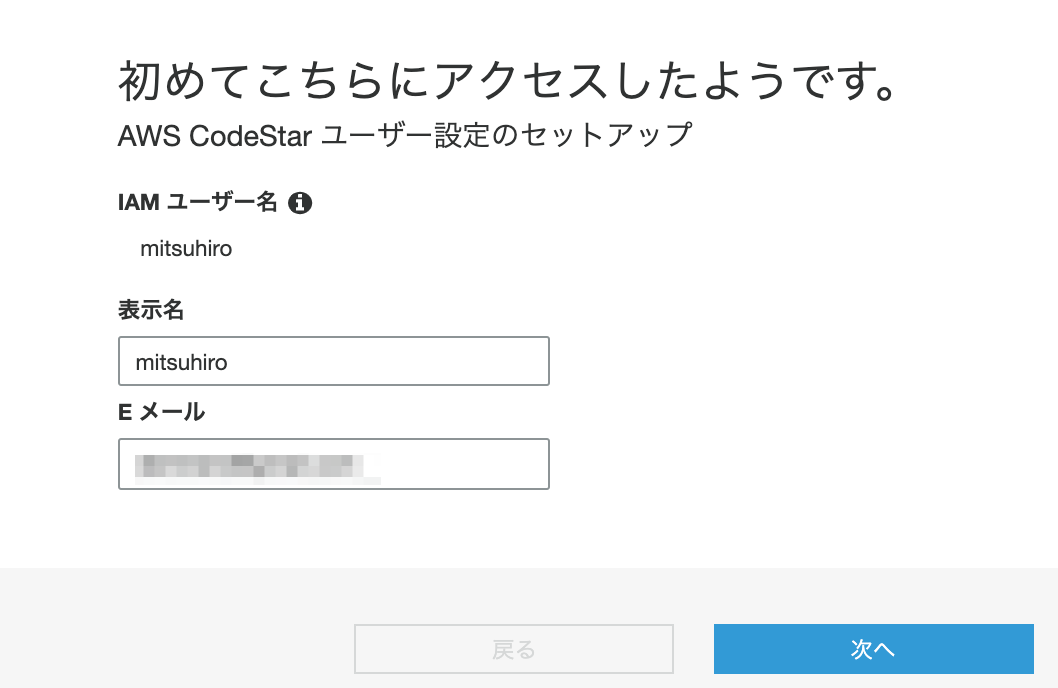
Task: Click the heading 初めてこちらにアクセスしたようです。
Action: coord(509,80)
